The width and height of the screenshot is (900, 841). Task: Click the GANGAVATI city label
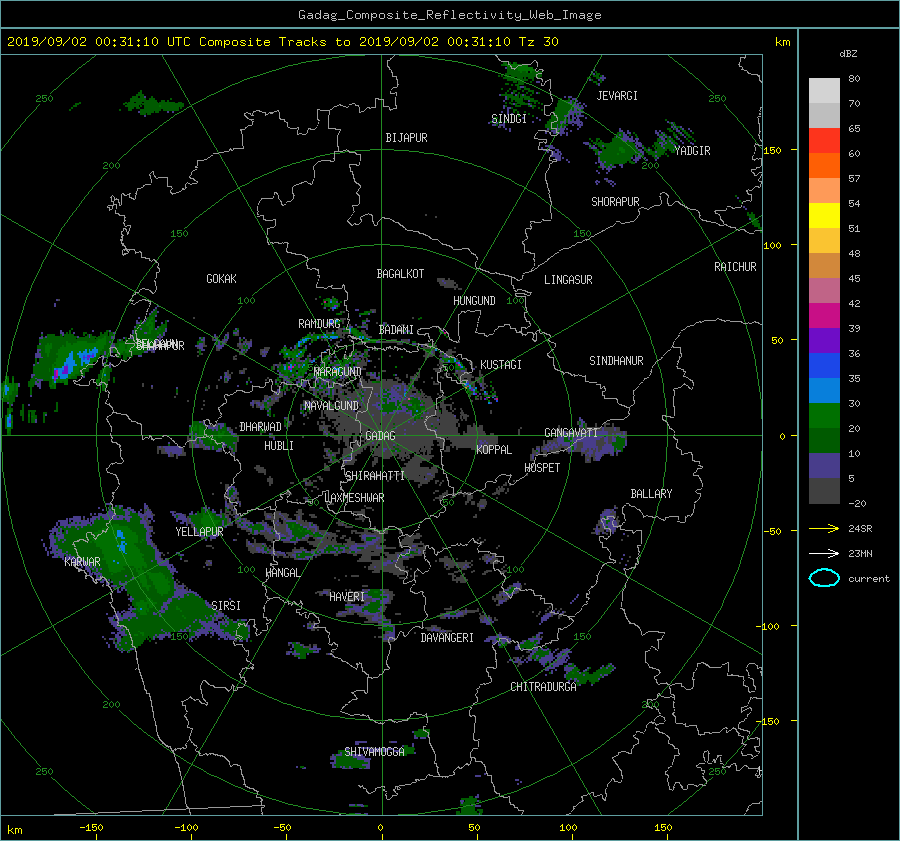click(571, 433)
